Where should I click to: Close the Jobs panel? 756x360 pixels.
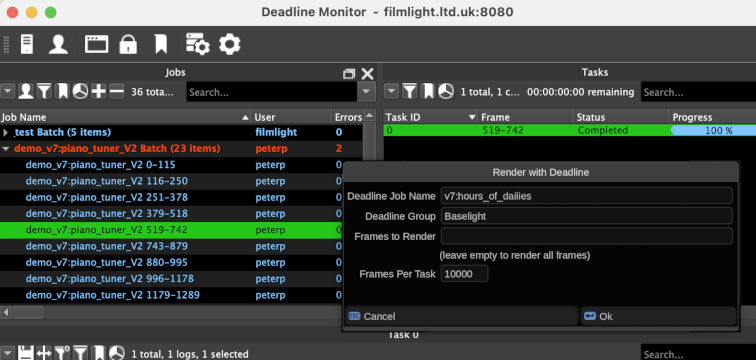[x=367, y=74]
